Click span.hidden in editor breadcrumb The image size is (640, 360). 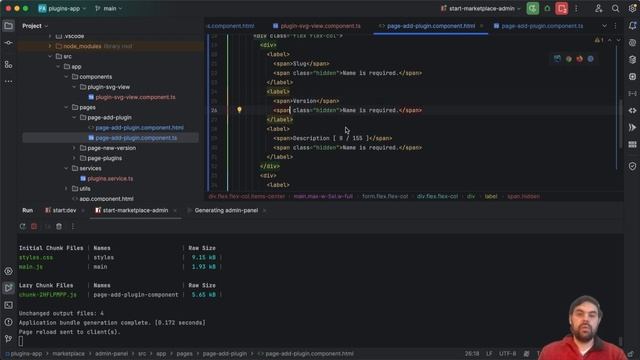[x=523, y=196]
